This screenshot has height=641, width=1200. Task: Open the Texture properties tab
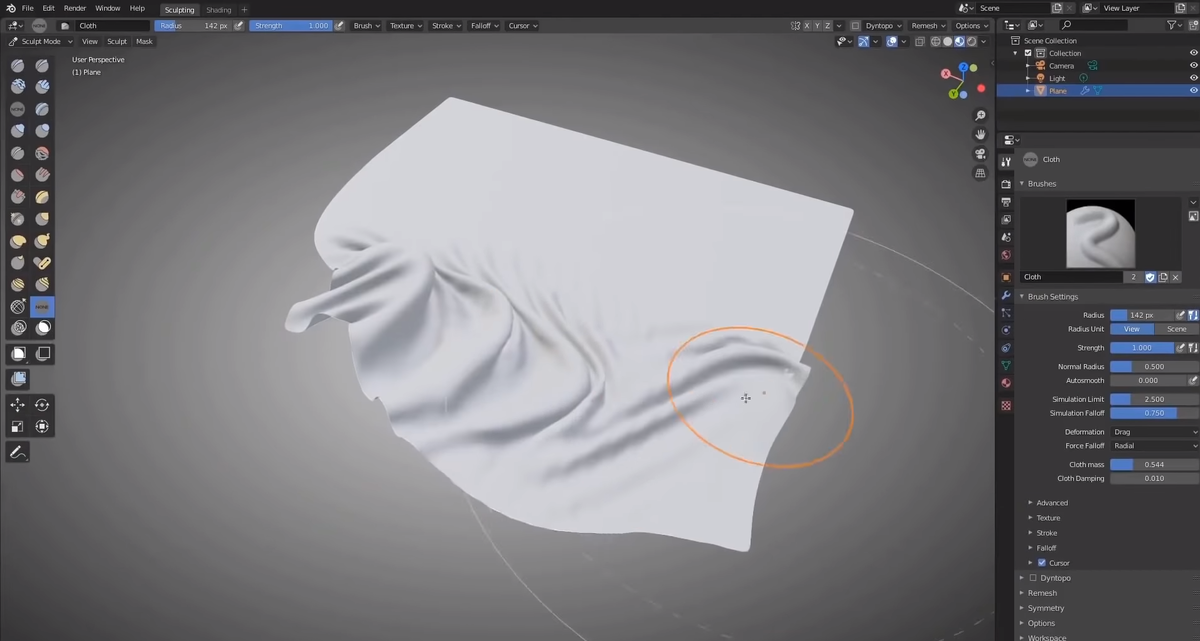coord(1006,406)
